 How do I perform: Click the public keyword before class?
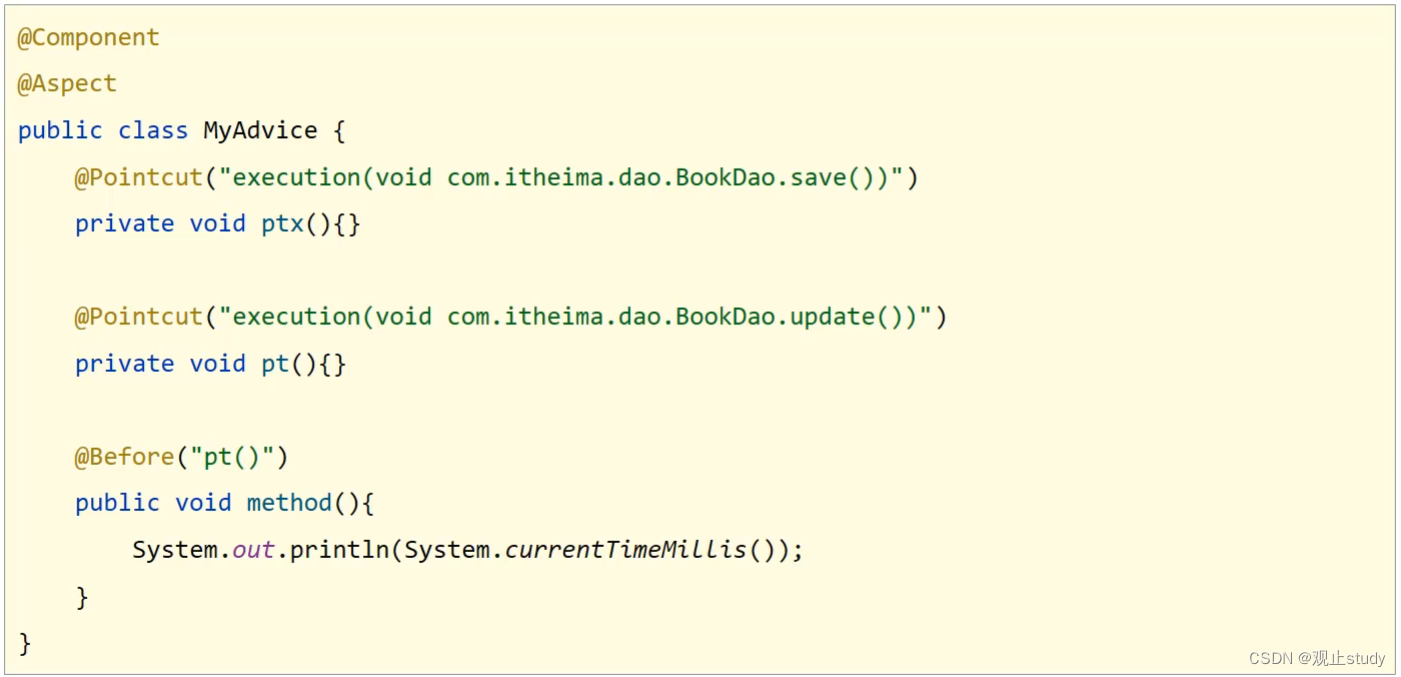[60, 131]
